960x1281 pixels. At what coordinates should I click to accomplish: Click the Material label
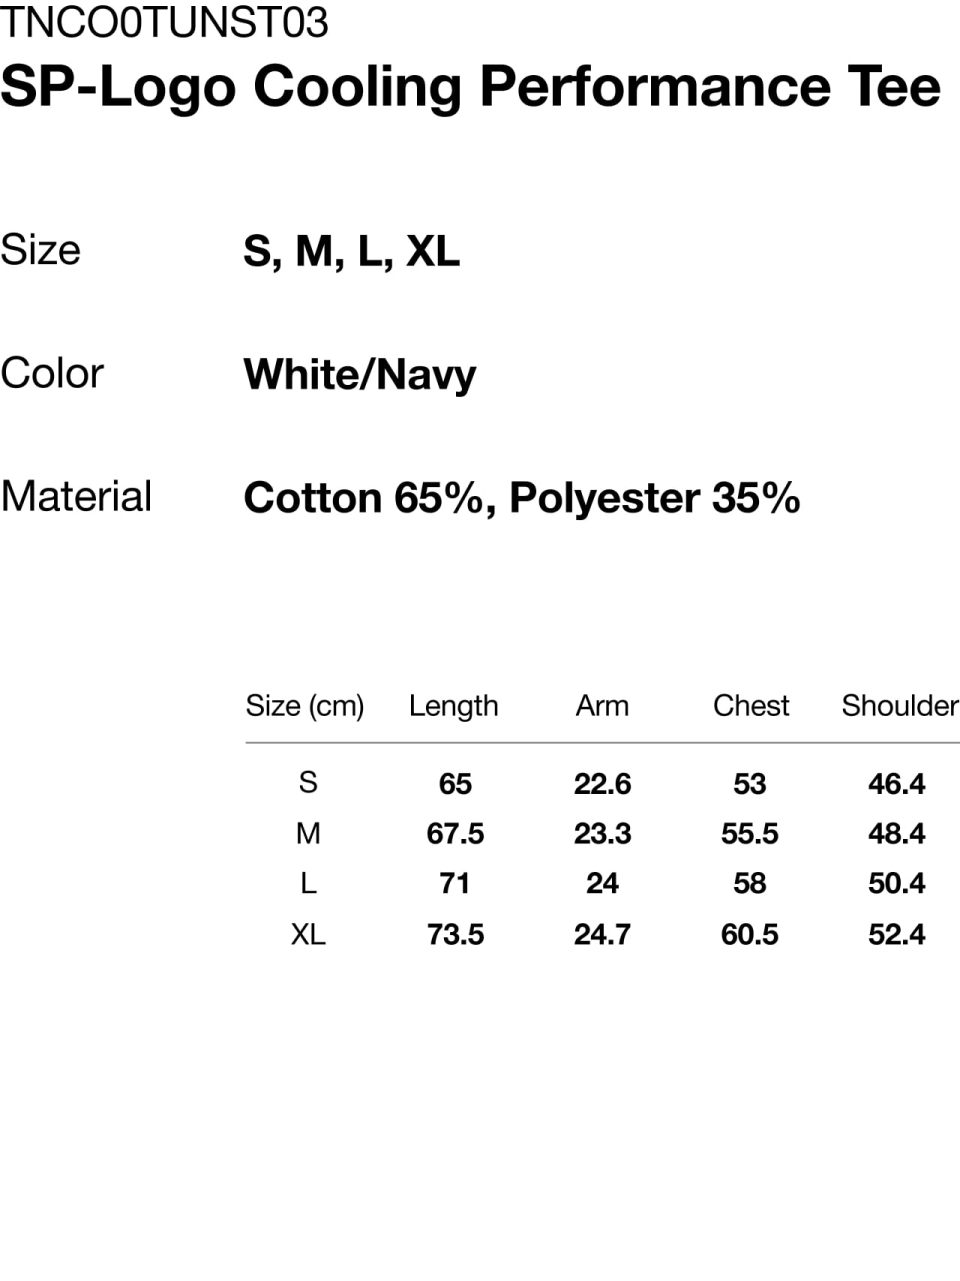[77, 497]
